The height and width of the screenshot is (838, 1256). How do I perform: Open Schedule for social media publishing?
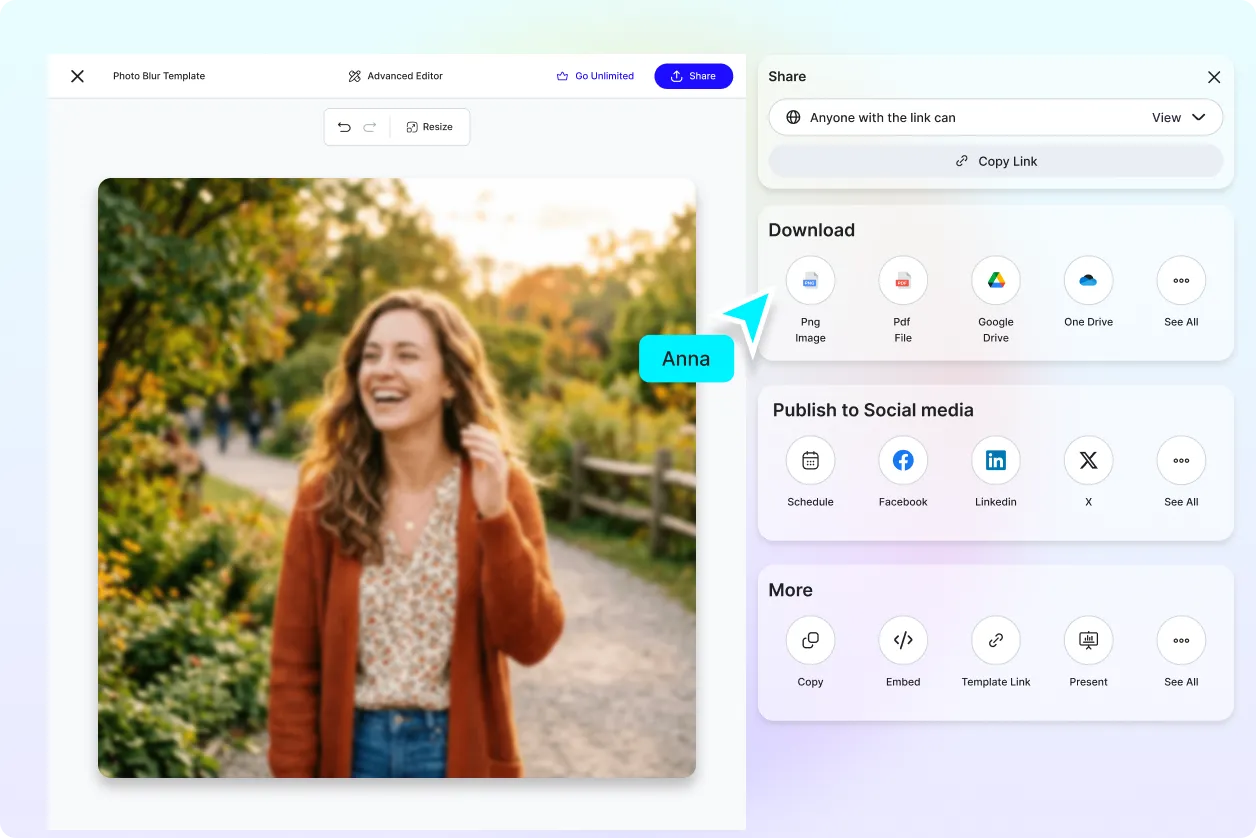[x=810, y=461]
